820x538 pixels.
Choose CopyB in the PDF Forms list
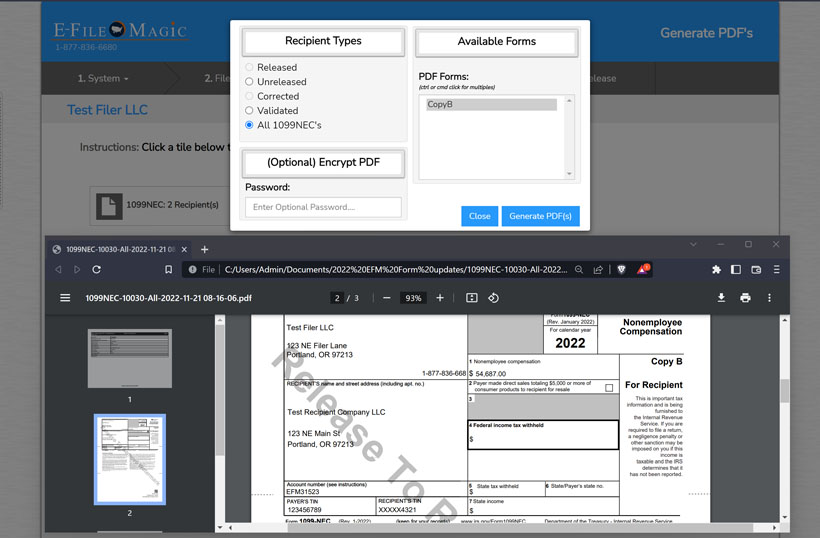click(x=491, y=104)
